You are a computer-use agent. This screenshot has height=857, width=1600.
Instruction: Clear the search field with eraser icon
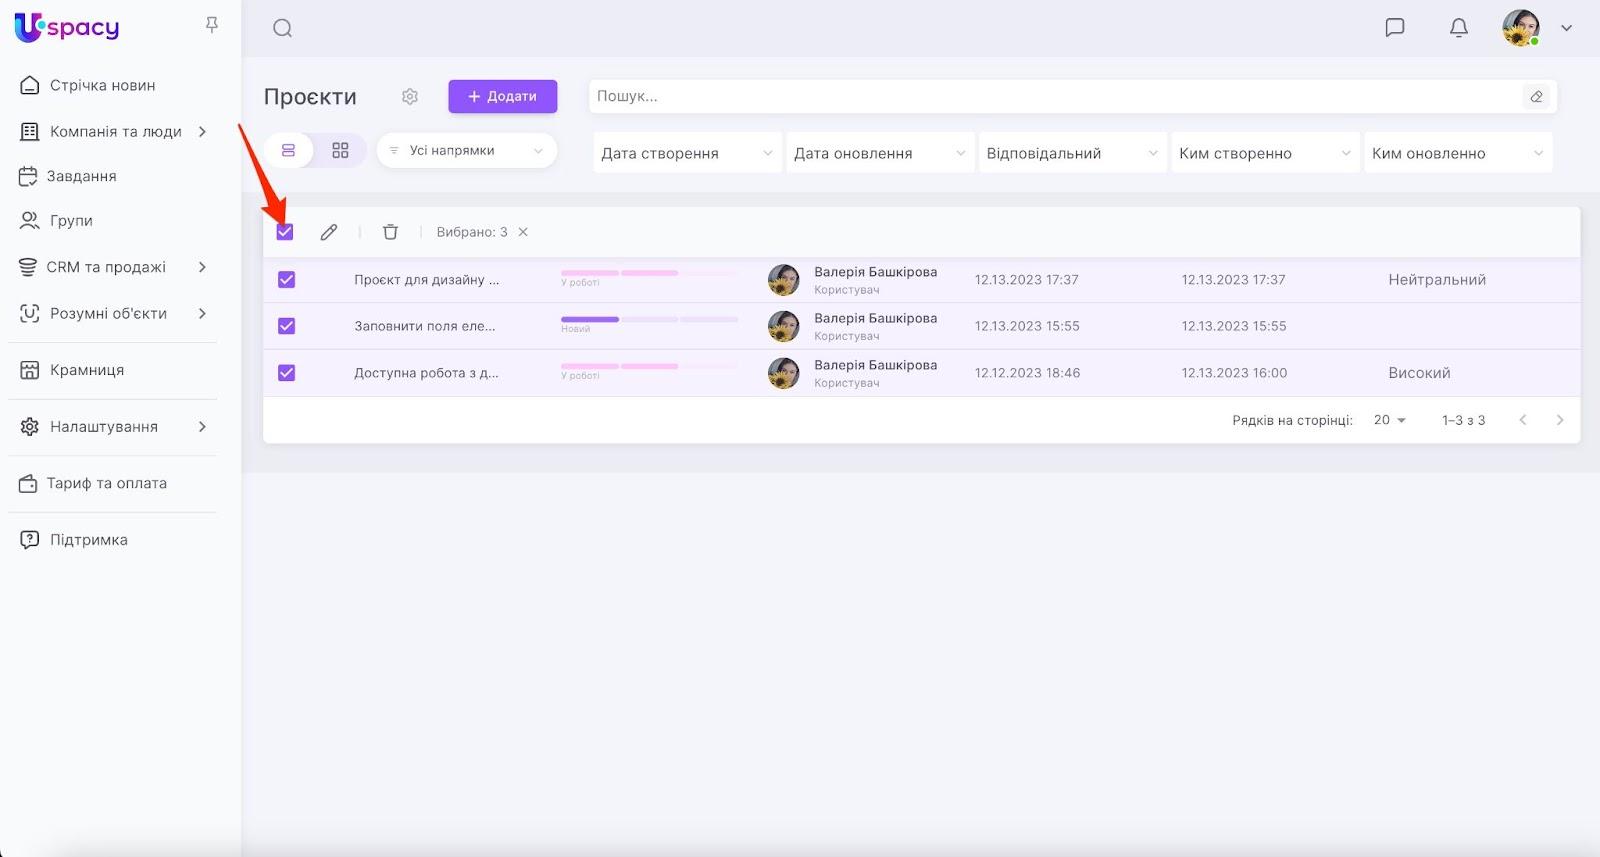coord(1536,97)
